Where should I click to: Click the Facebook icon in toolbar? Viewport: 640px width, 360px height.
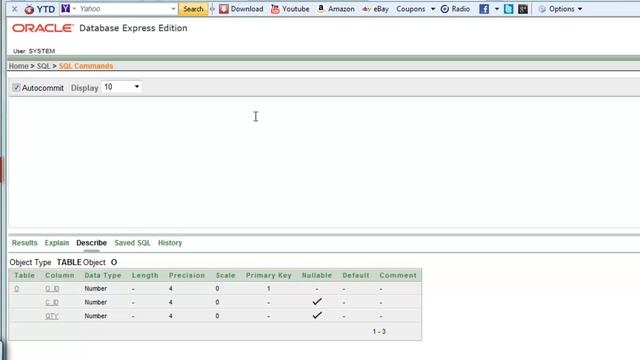coord(484,9)
